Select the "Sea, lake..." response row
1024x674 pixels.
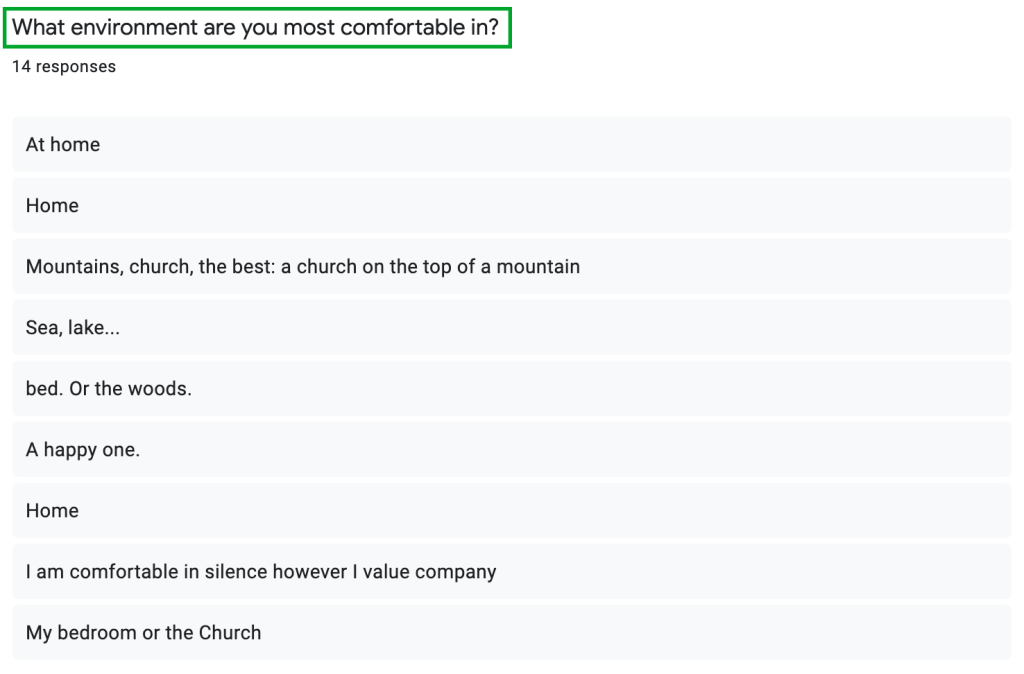coord(511,328)
